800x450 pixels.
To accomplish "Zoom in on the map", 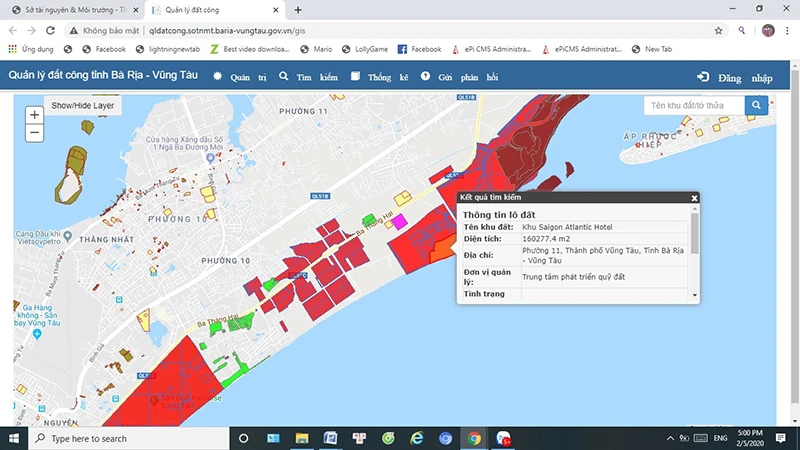I will [35, 115].
